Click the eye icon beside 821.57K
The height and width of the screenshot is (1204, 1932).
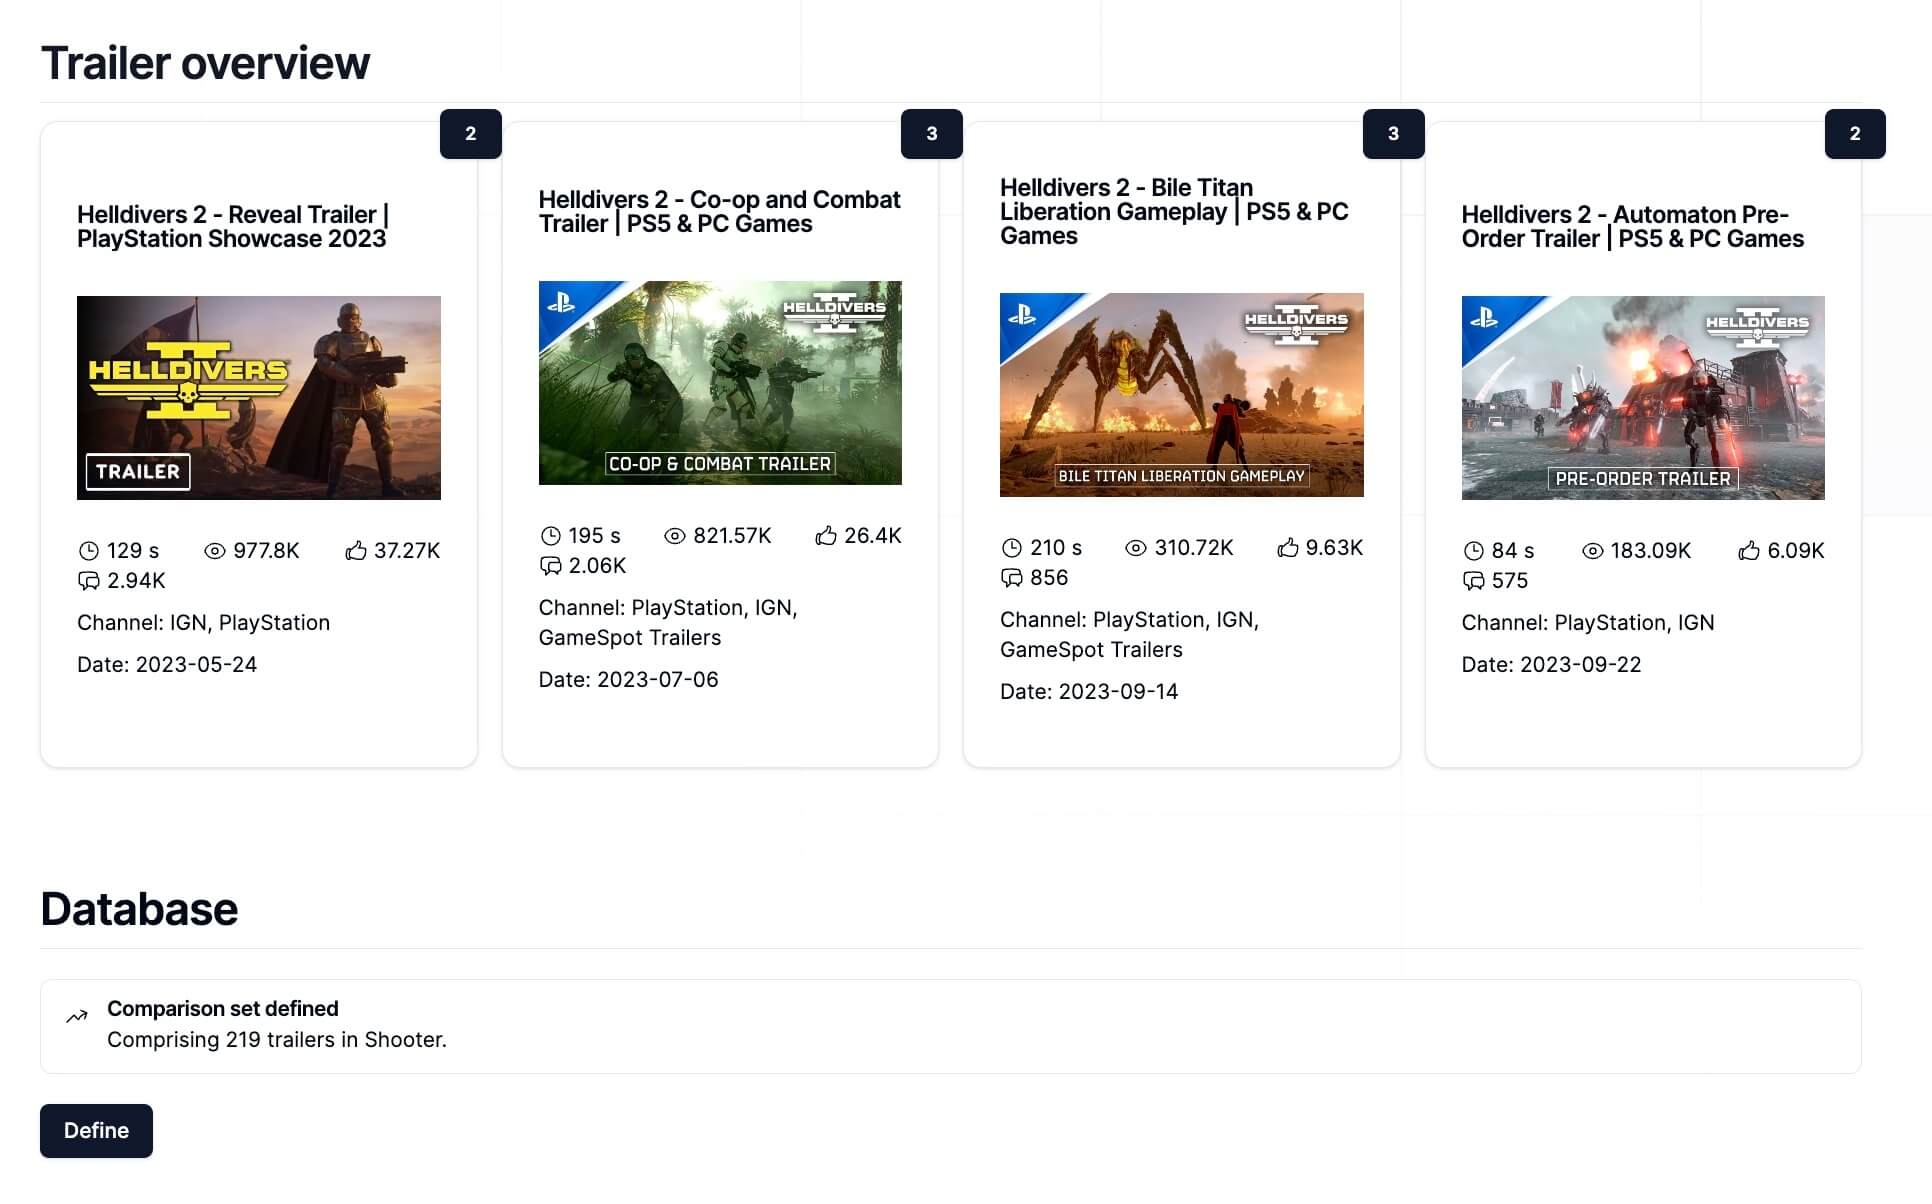(x=675, y=536)
